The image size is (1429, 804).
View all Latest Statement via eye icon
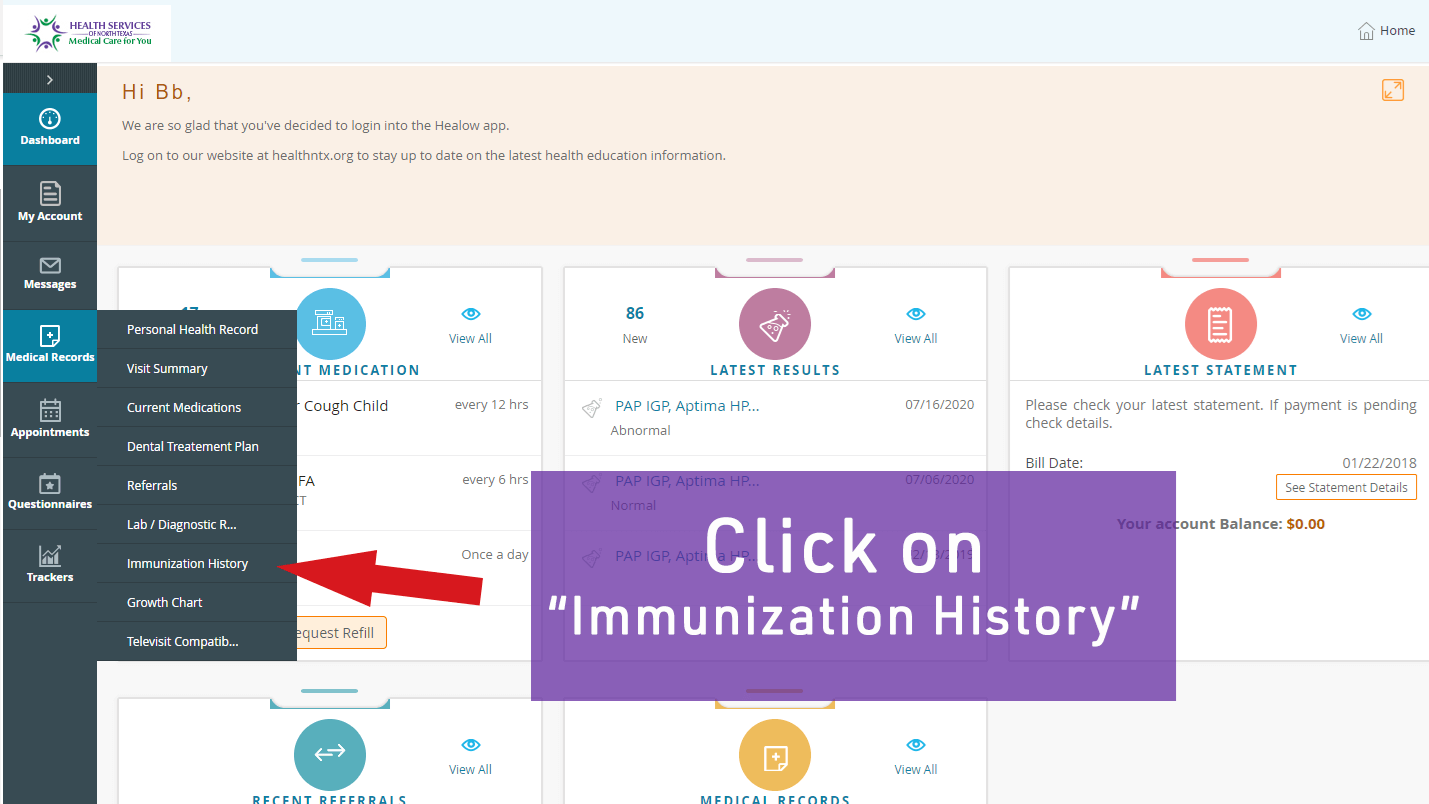click(x=1361, y=314)
